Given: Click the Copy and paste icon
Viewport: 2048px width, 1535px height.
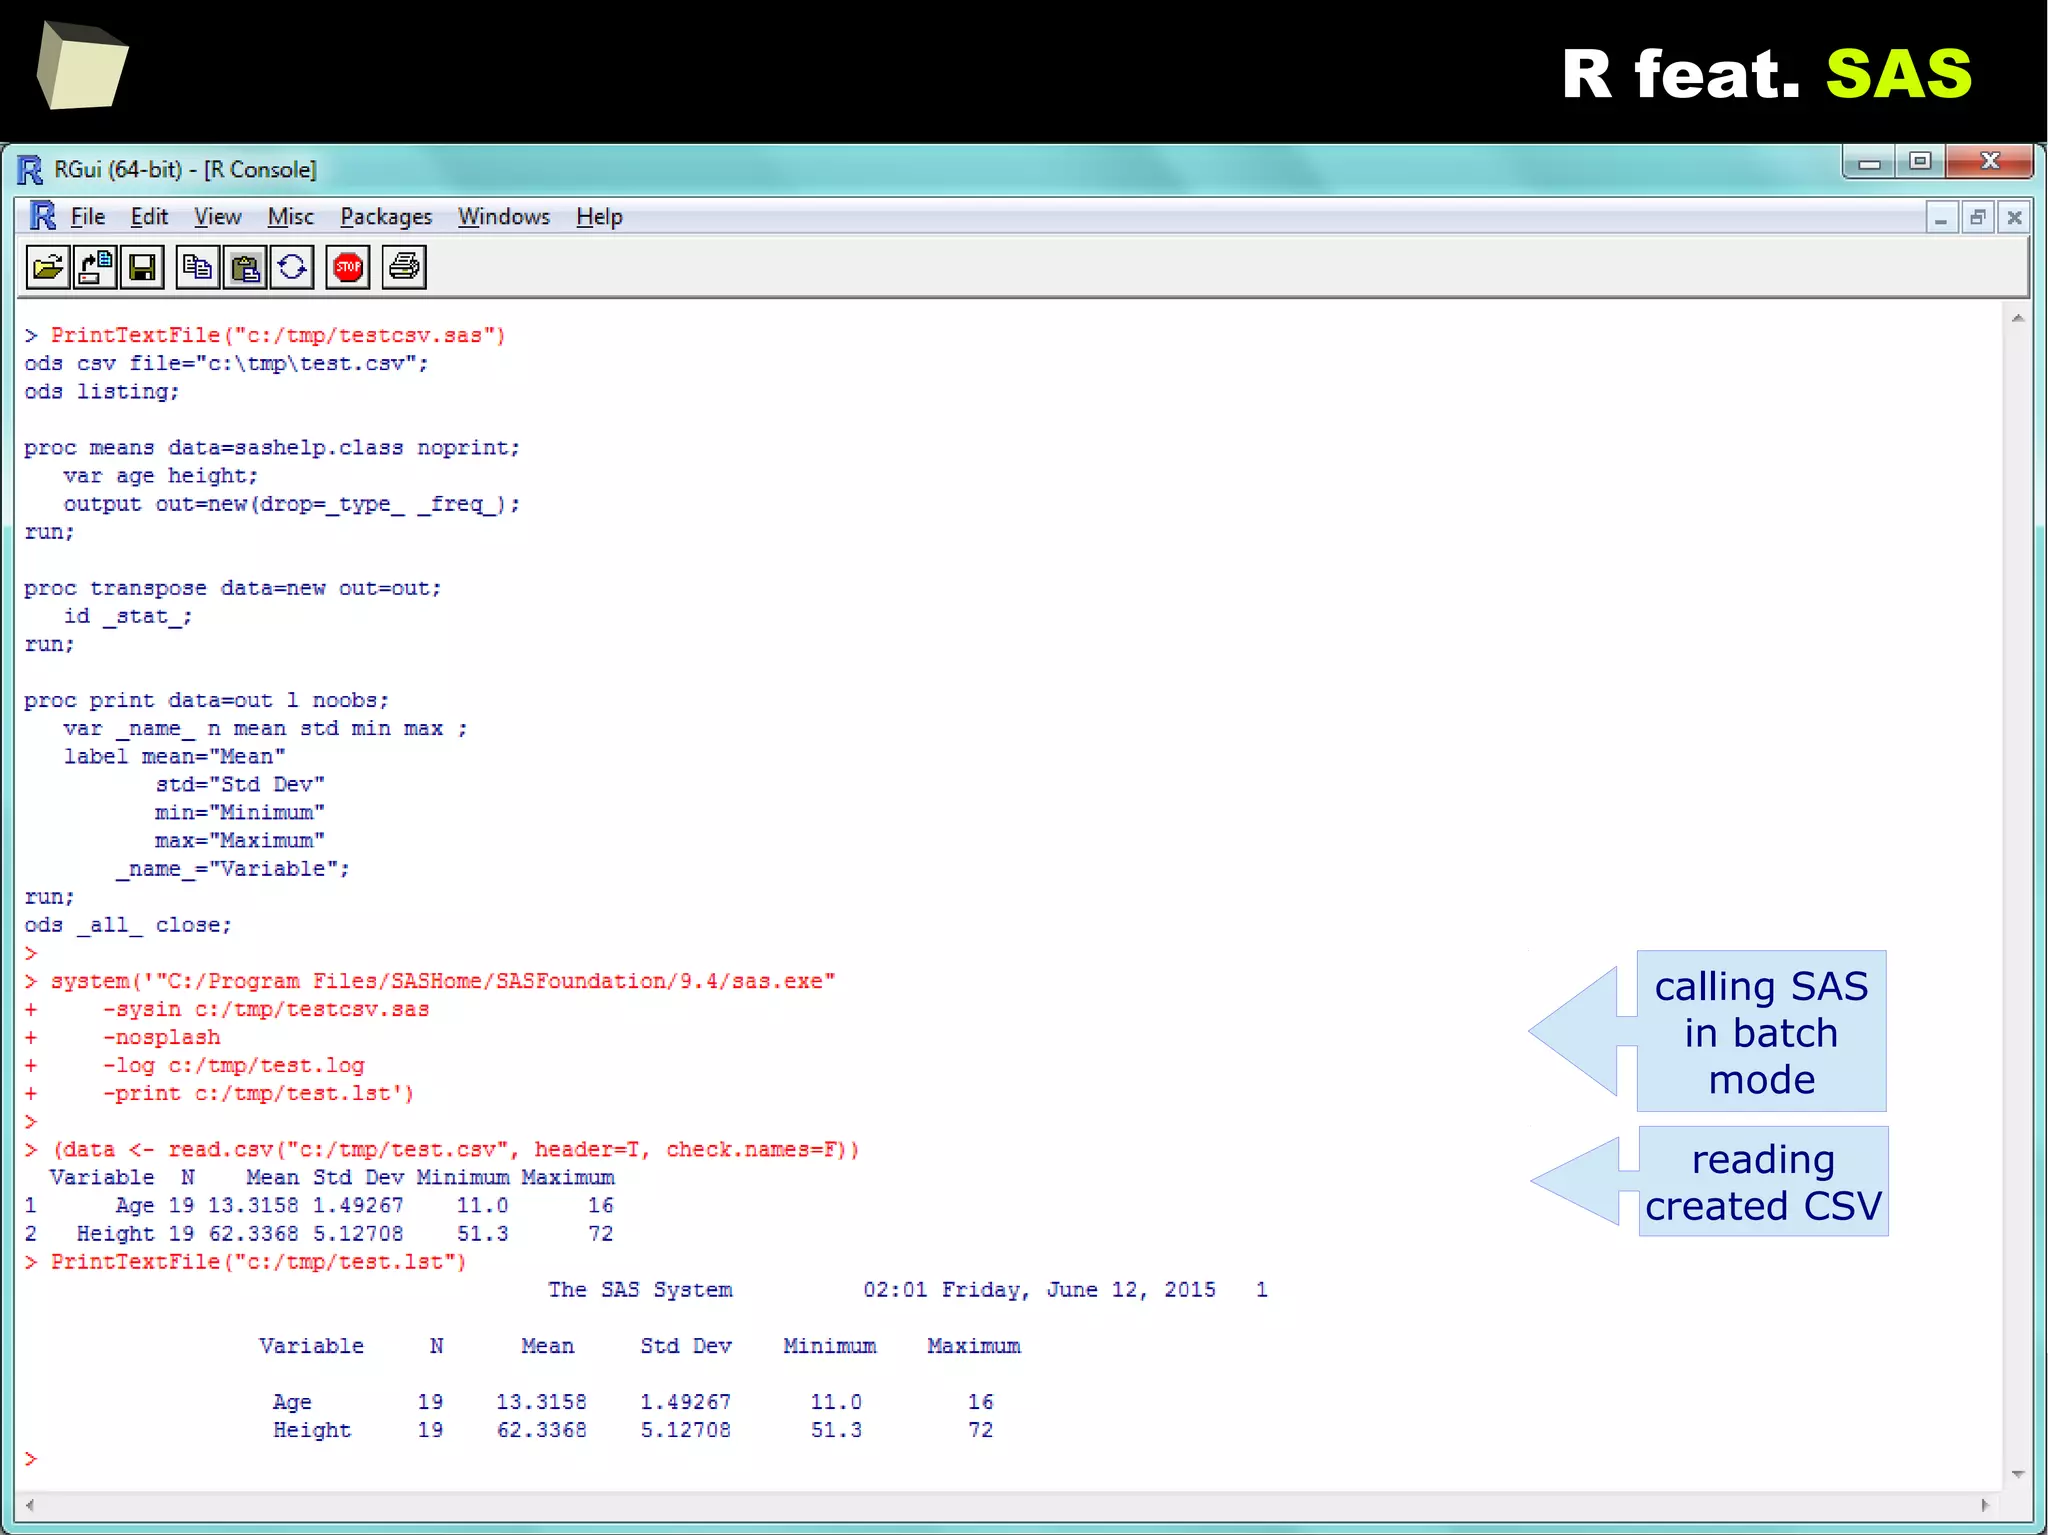Looking at the screenshot, I should (292, 267).
